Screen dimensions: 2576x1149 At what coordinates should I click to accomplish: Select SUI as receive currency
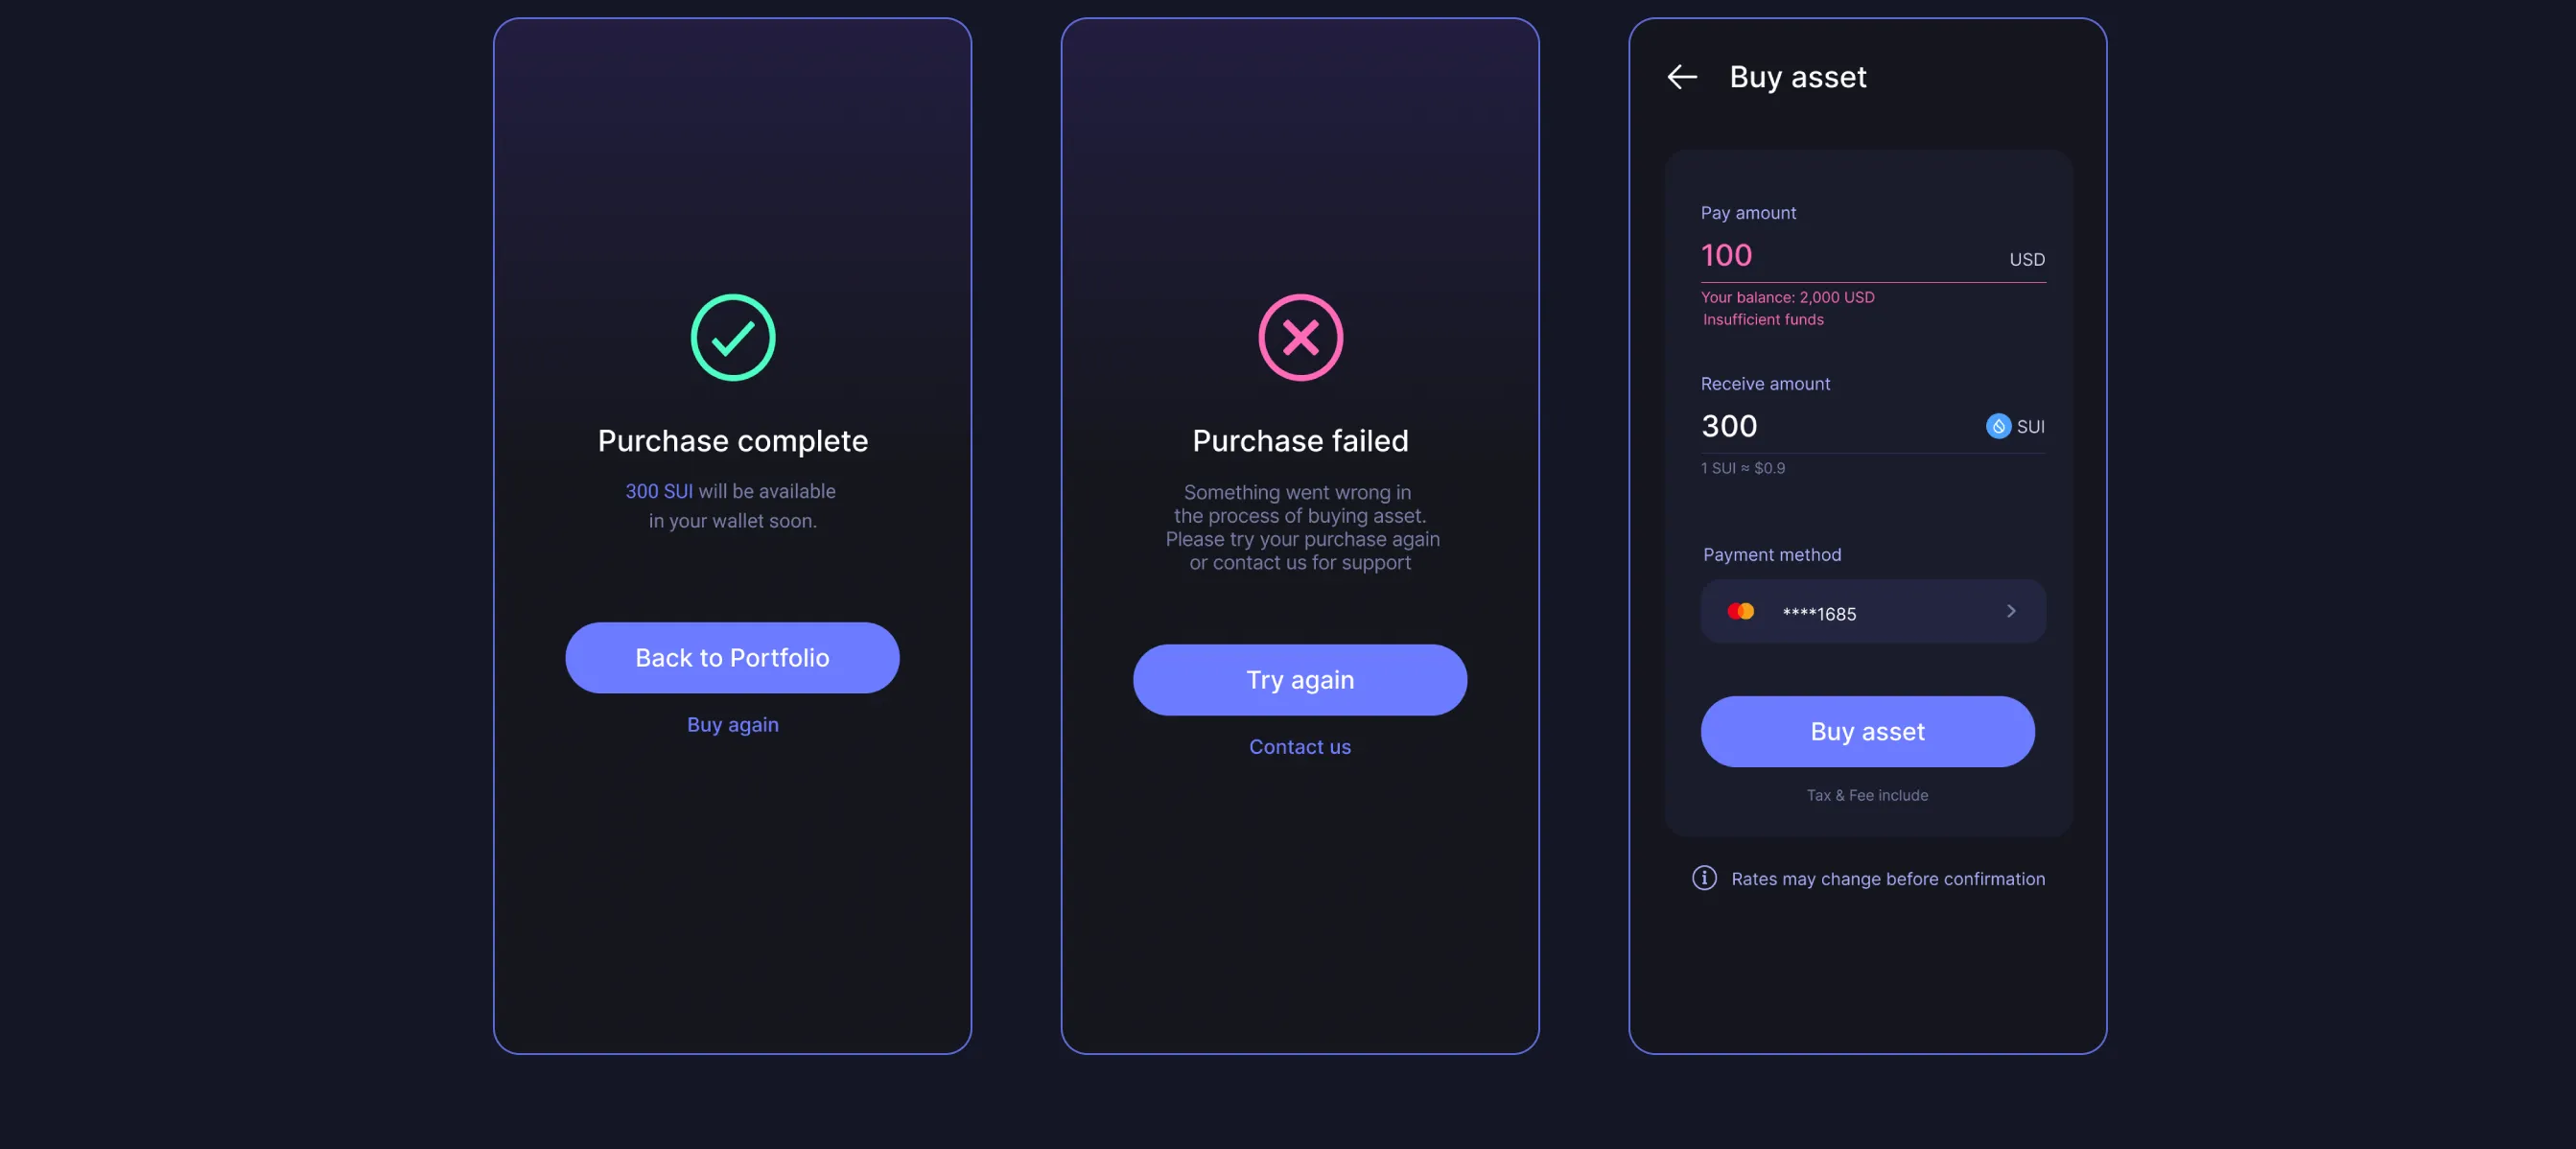coord(2030,426)
